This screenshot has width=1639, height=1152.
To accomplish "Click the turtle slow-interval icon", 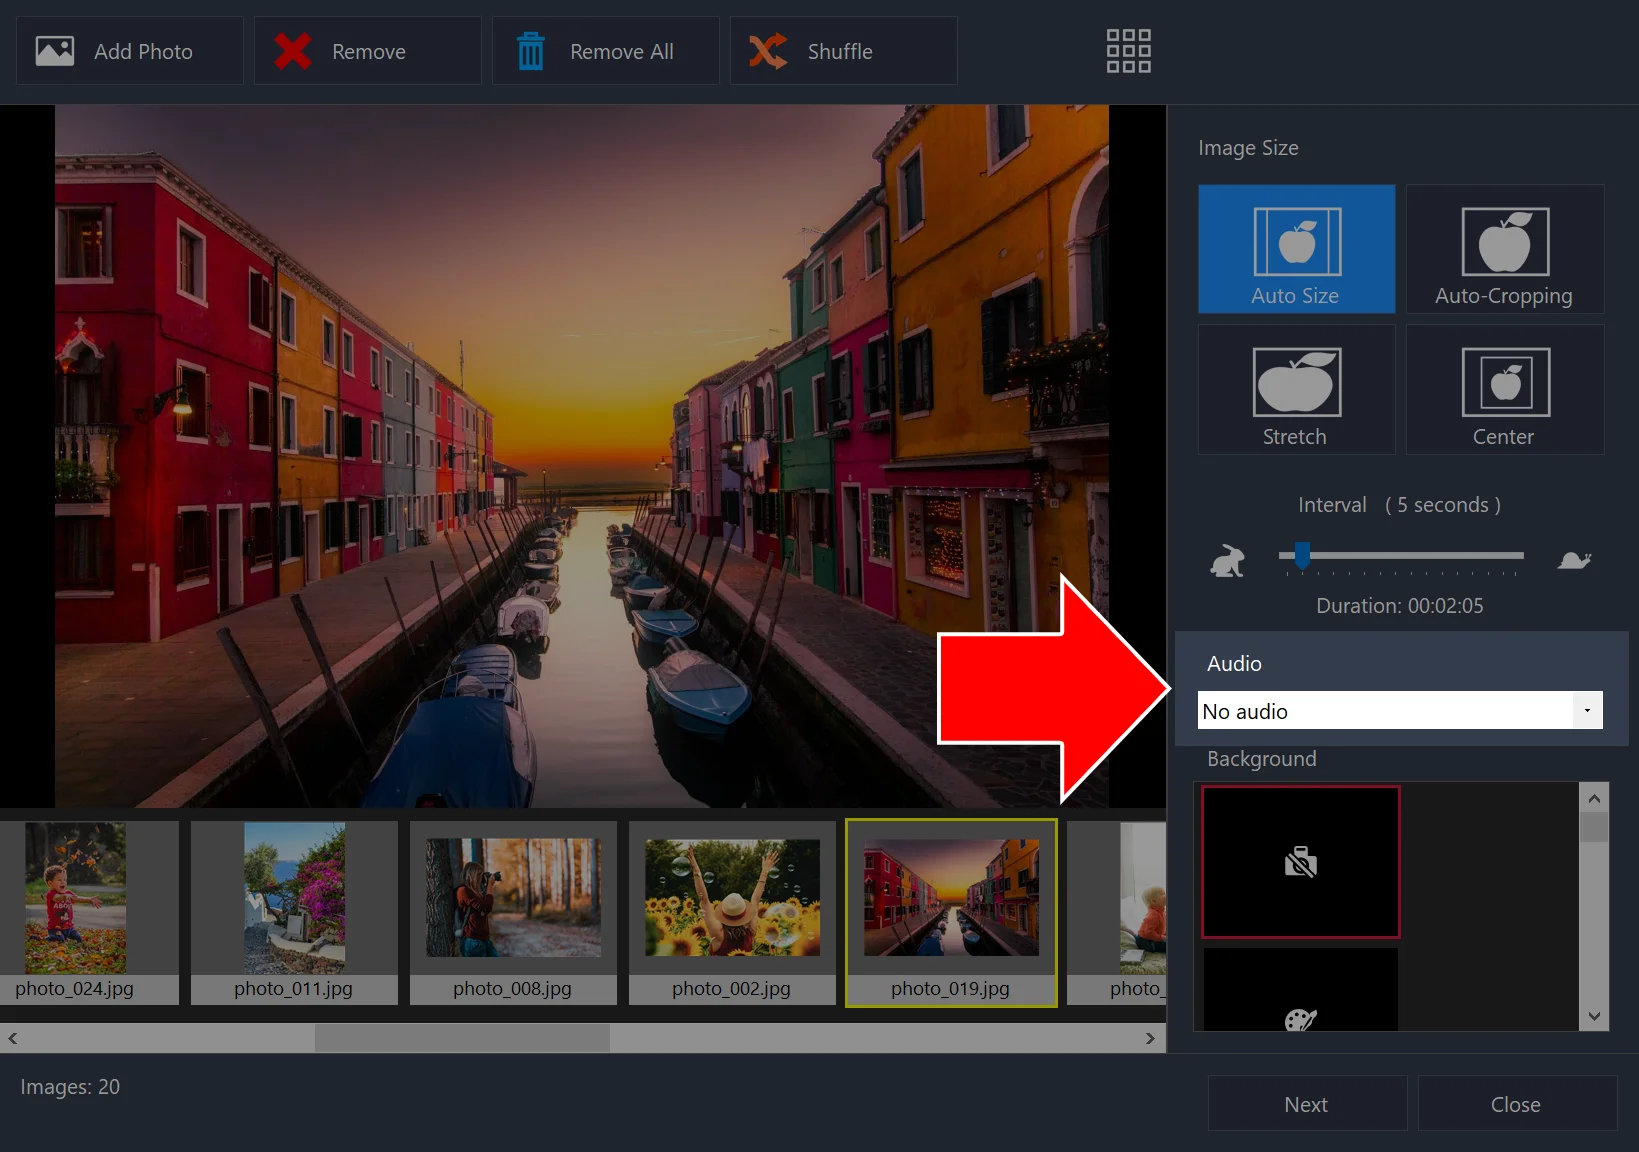I will (x=1574, y=560).
